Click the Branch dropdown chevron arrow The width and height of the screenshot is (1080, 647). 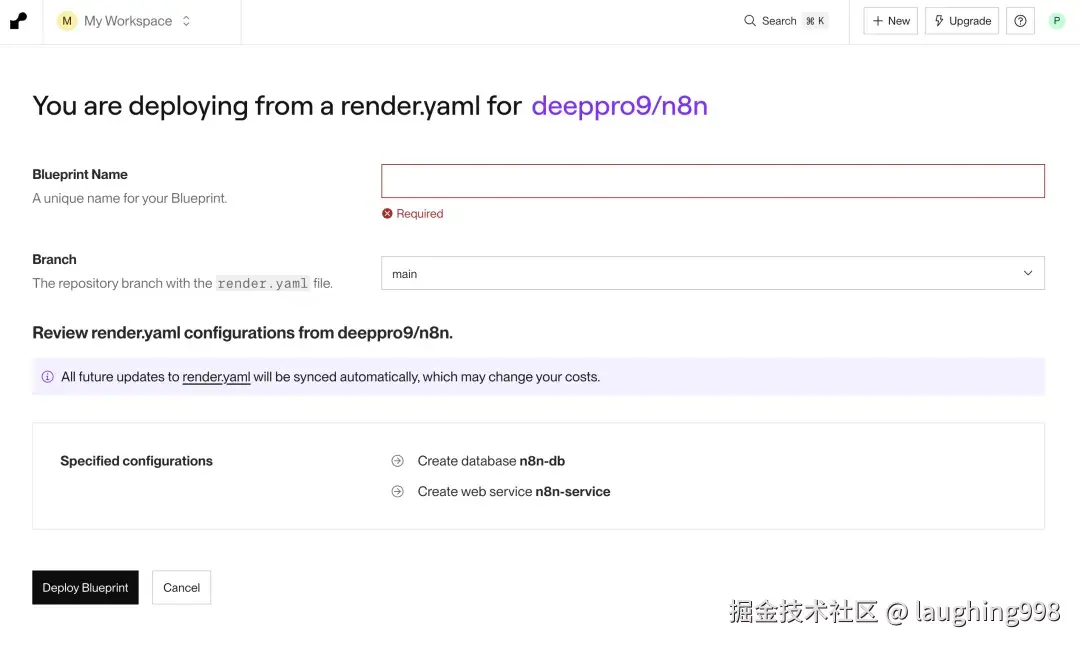1028,274
